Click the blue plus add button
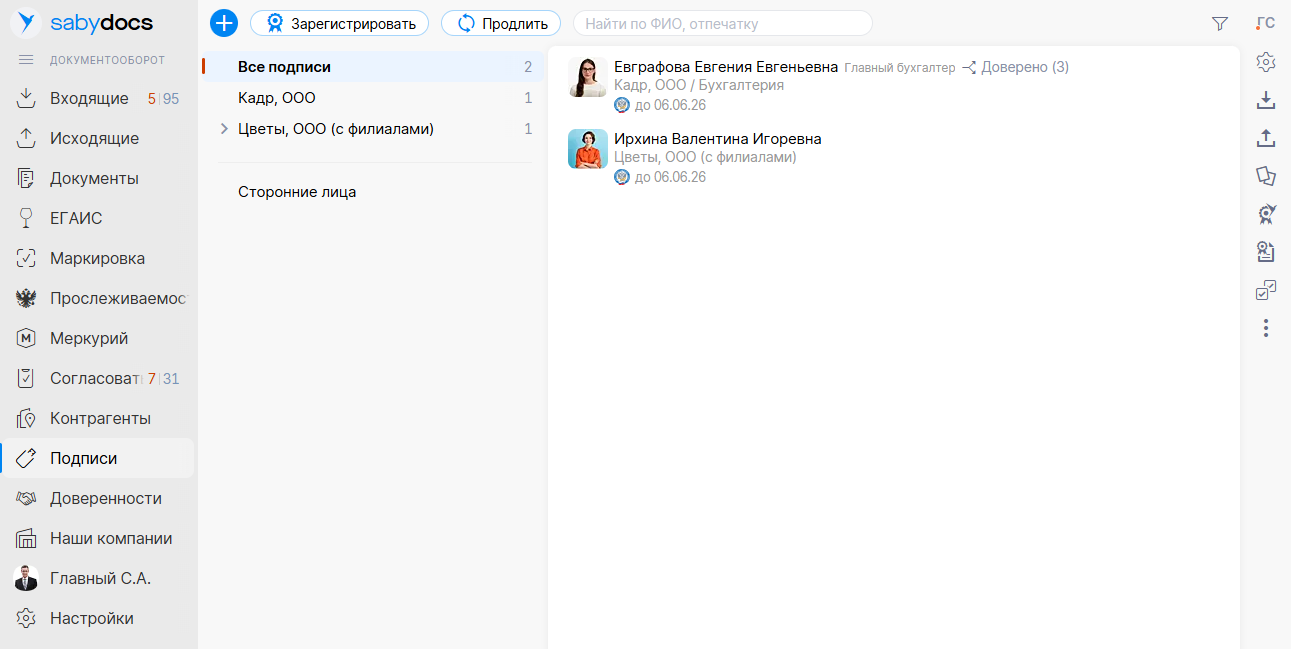 pos(224,23)
